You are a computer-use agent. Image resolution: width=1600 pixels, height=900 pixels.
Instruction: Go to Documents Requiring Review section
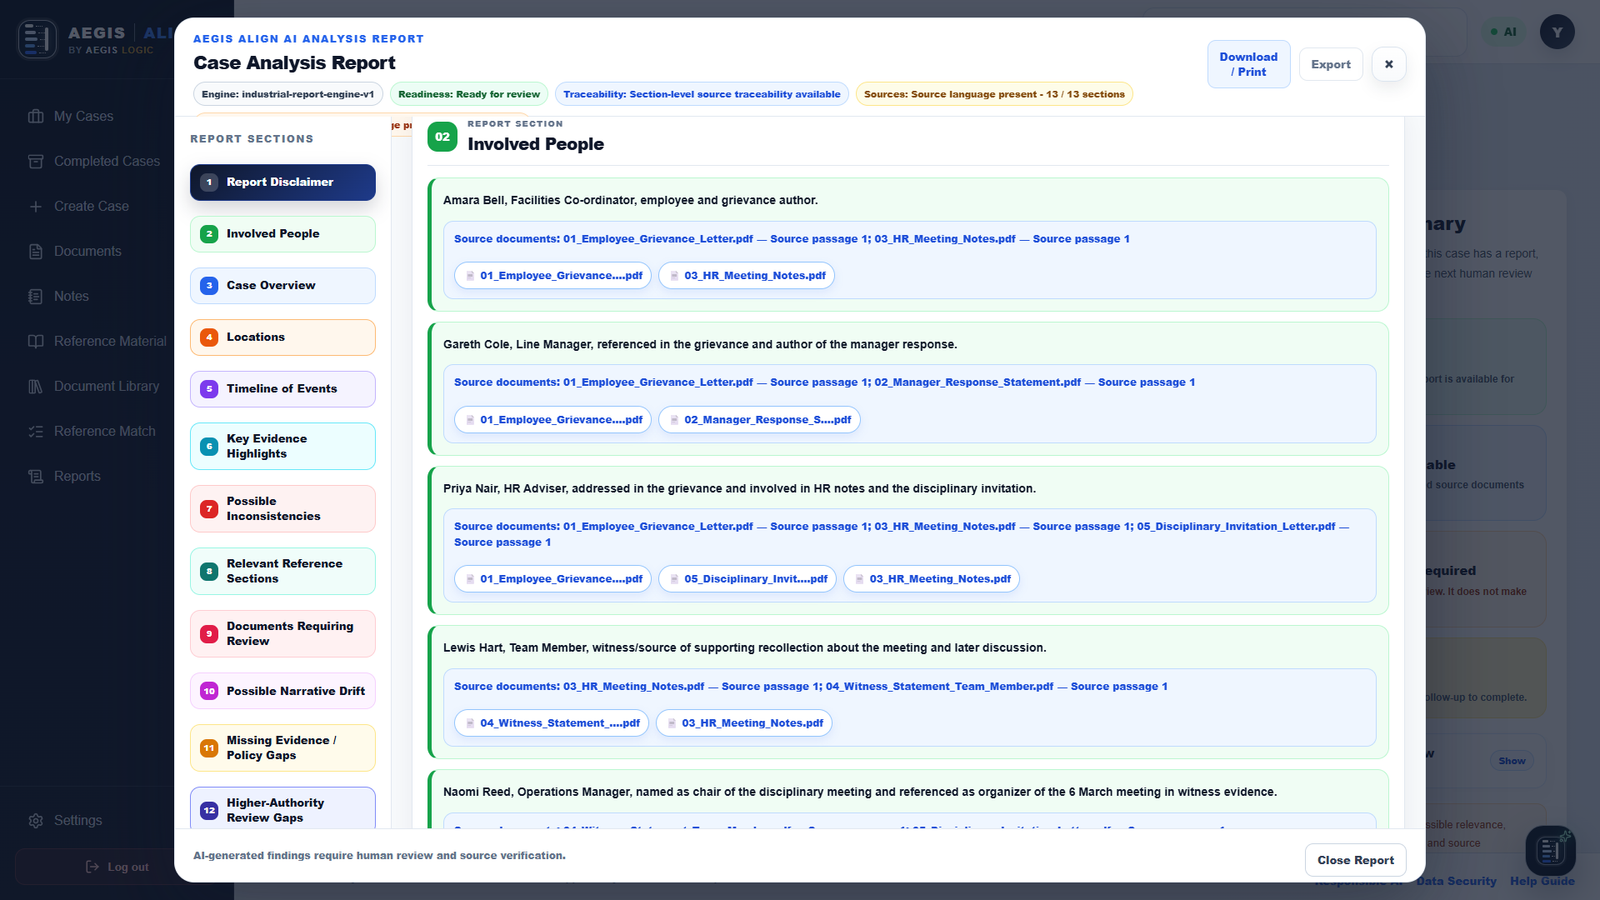[283, 634]
